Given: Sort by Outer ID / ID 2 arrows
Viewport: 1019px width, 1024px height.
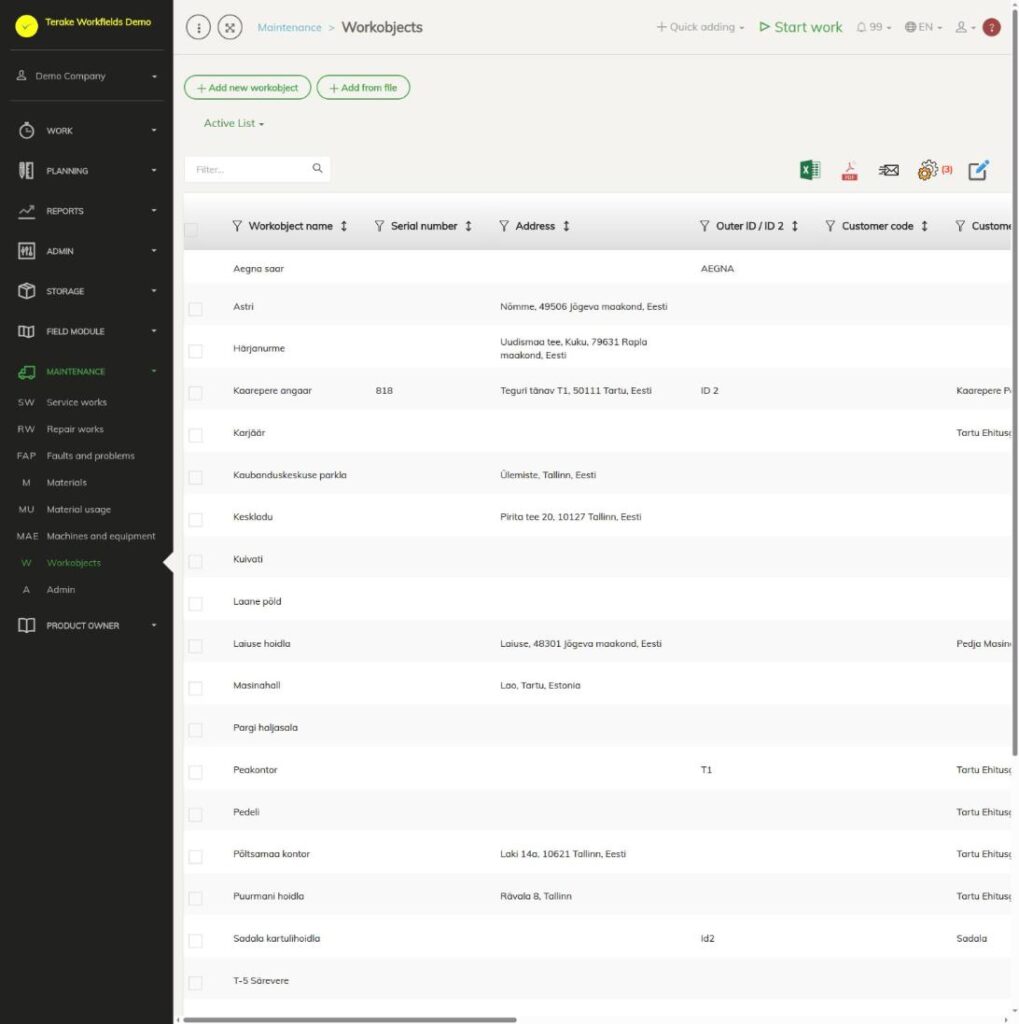Looking at the screenshot, I should pyautogui.click(x=795, y=226).
